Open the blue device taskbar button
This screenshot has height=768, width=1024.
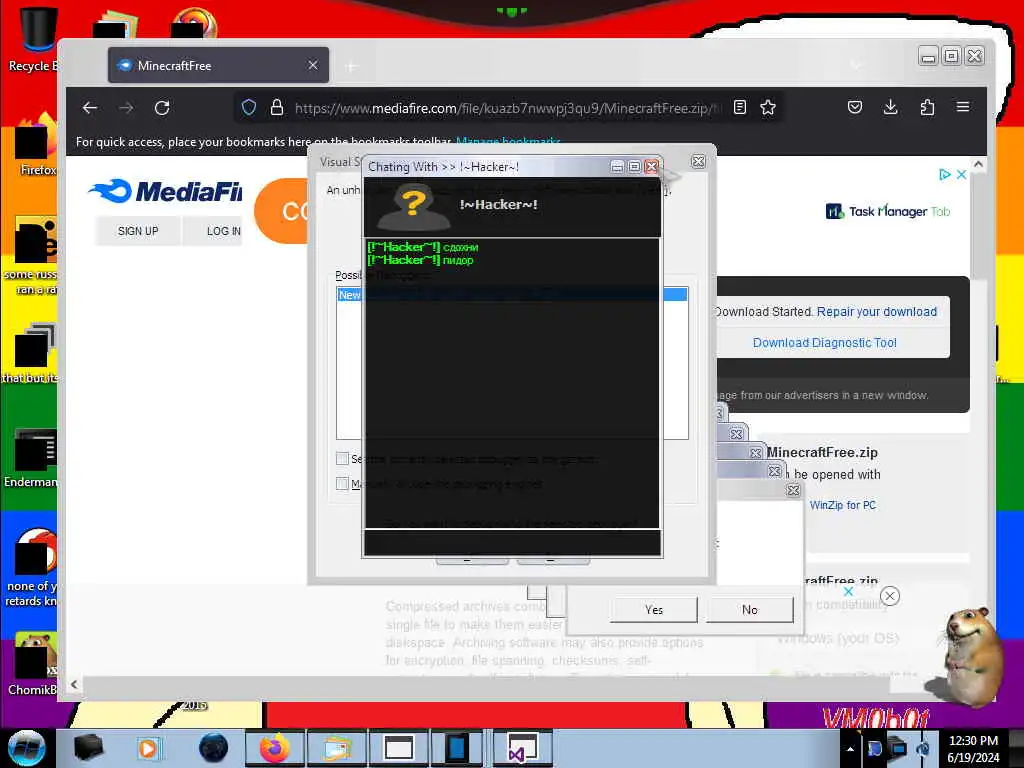coord(457,748)
